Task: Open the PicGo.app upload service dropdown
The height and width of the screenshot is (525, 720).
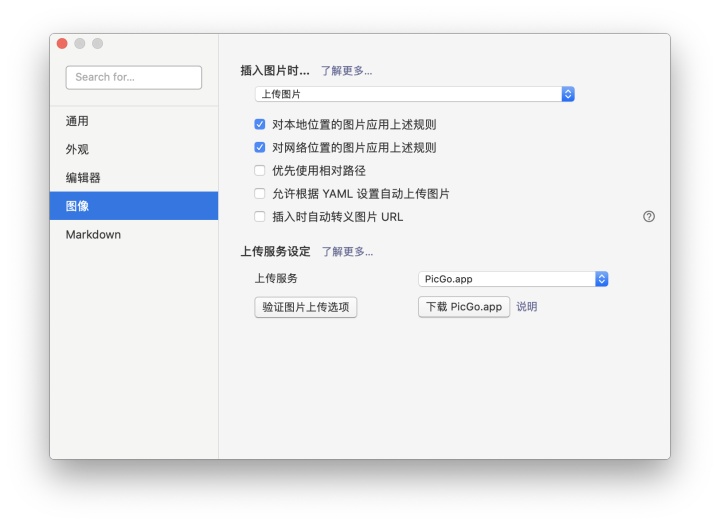Action: tap(513, 279)
